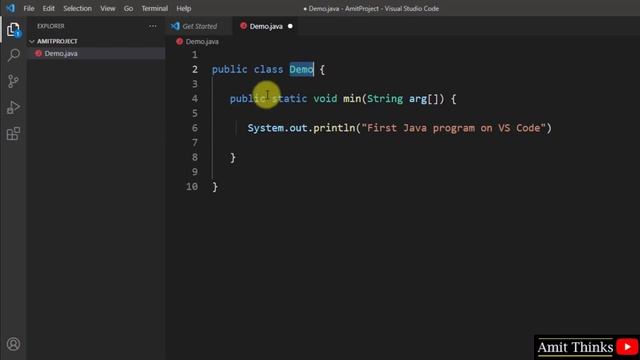
Task: Click the highlighted class name Demo
Action: click(301, 69)
